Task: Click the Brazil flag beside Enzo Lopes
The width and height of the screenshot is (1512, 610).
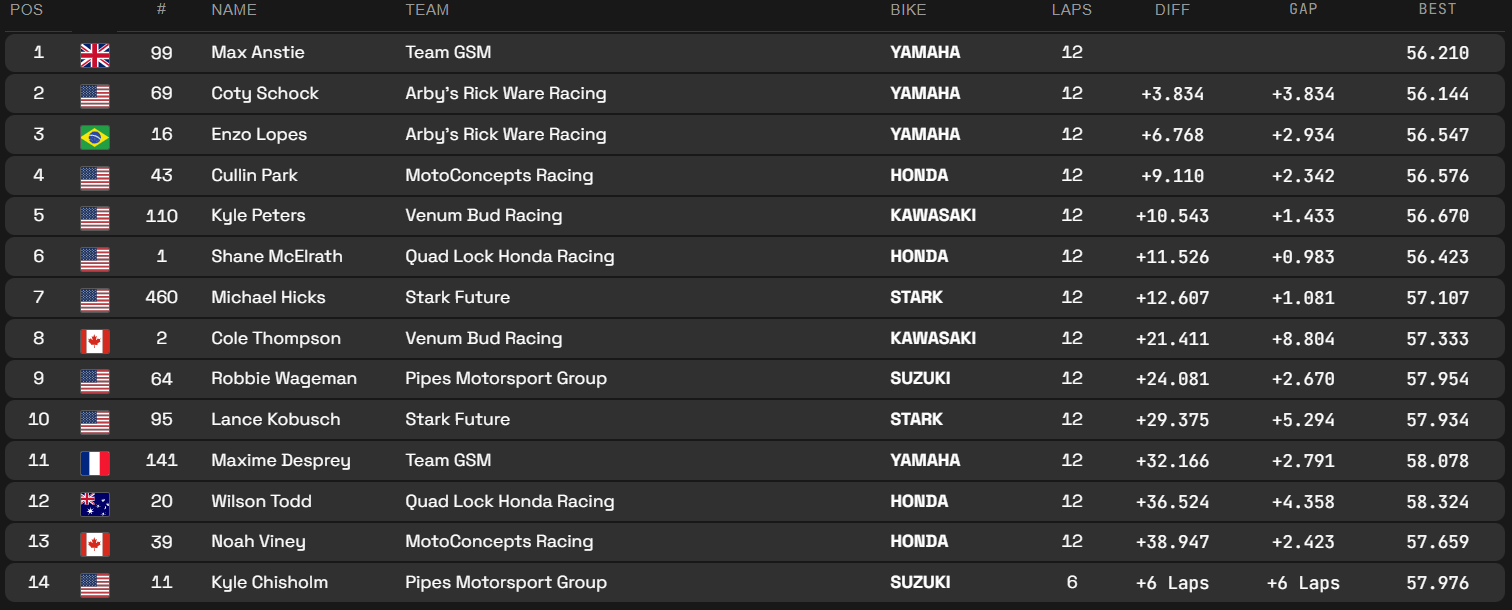Action: (x=95, y=137)
